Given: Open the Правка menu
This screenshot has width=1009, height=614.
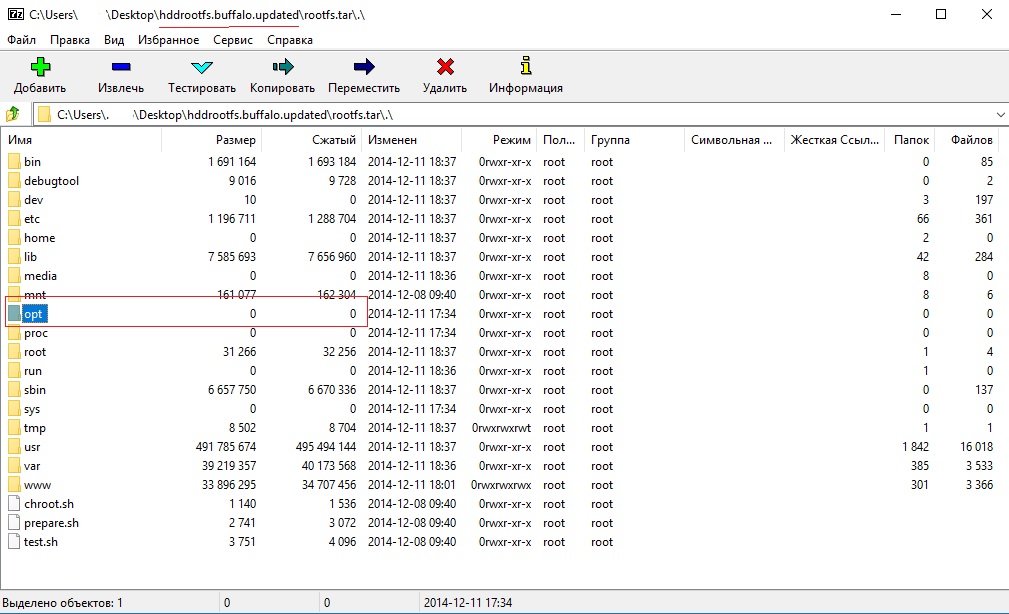Looking at the screenshot, I should click(x=69, y=40).
